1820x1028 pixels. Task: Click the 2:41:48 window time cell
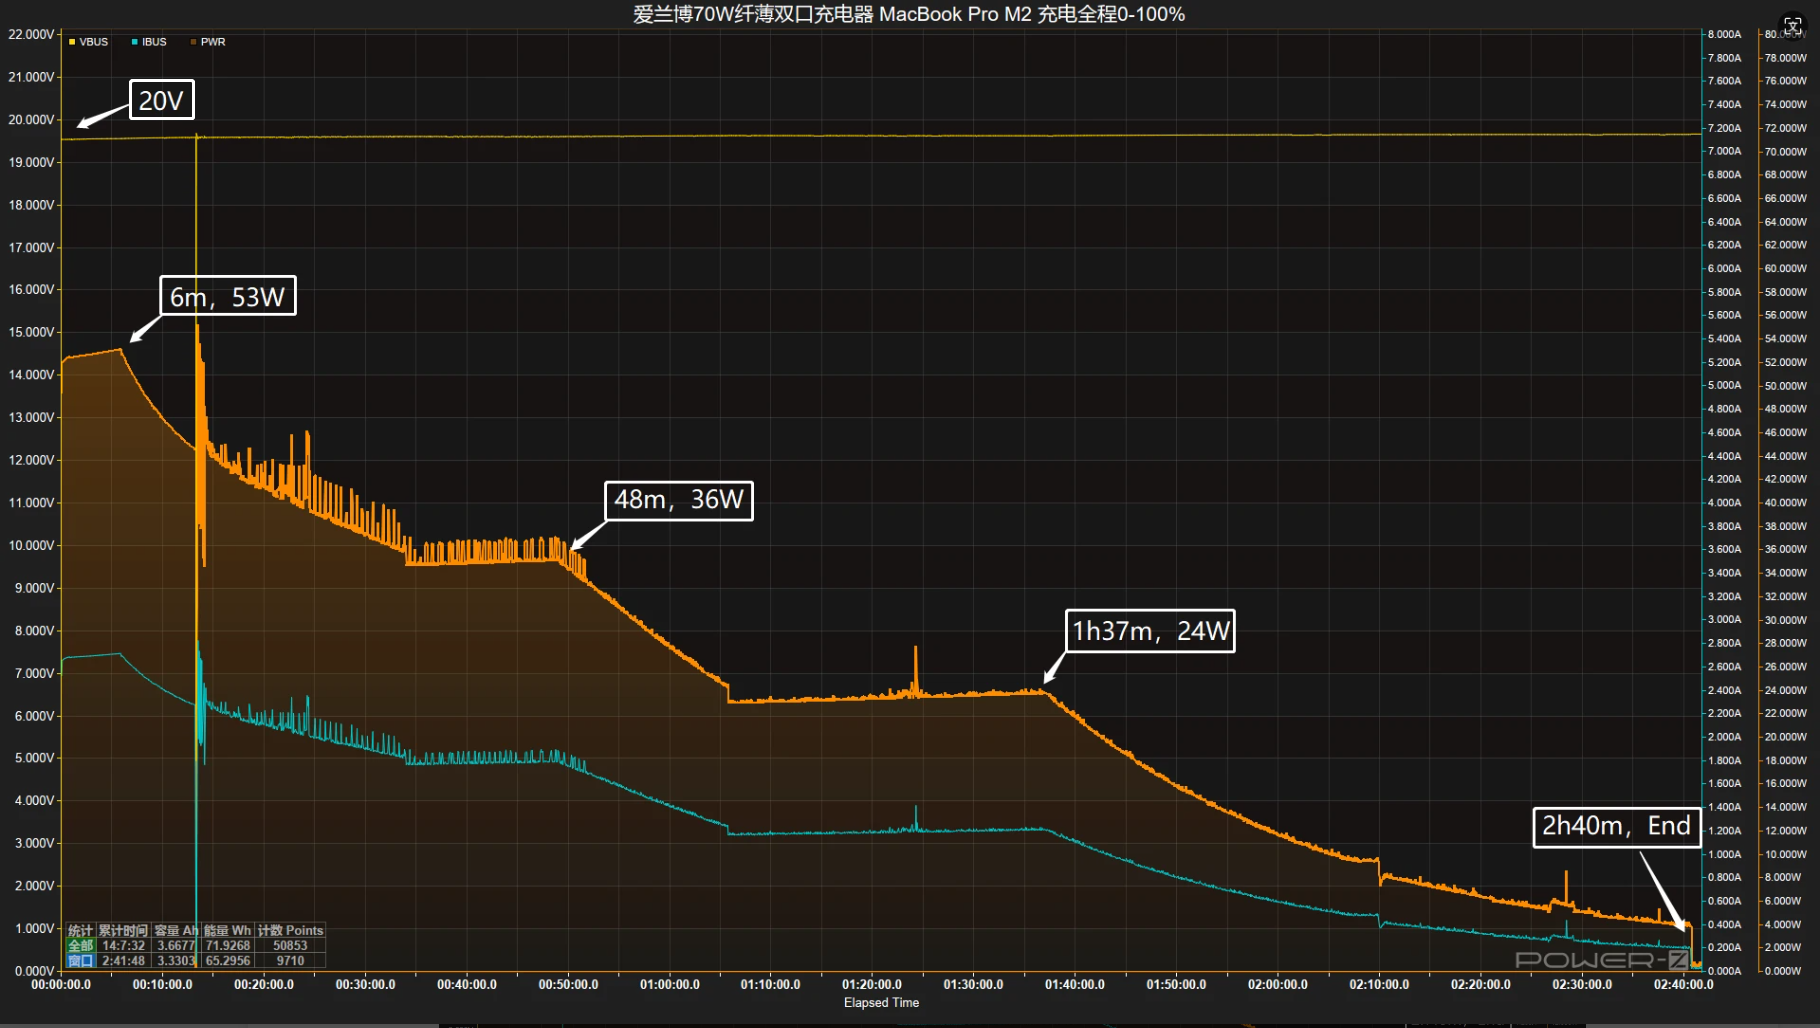(x=123, y=960)
